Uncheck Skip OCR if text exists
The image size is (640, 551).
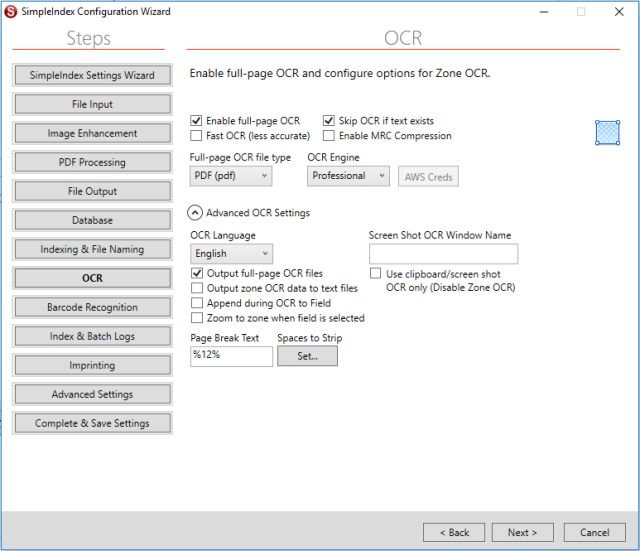[x=329, y=121]
